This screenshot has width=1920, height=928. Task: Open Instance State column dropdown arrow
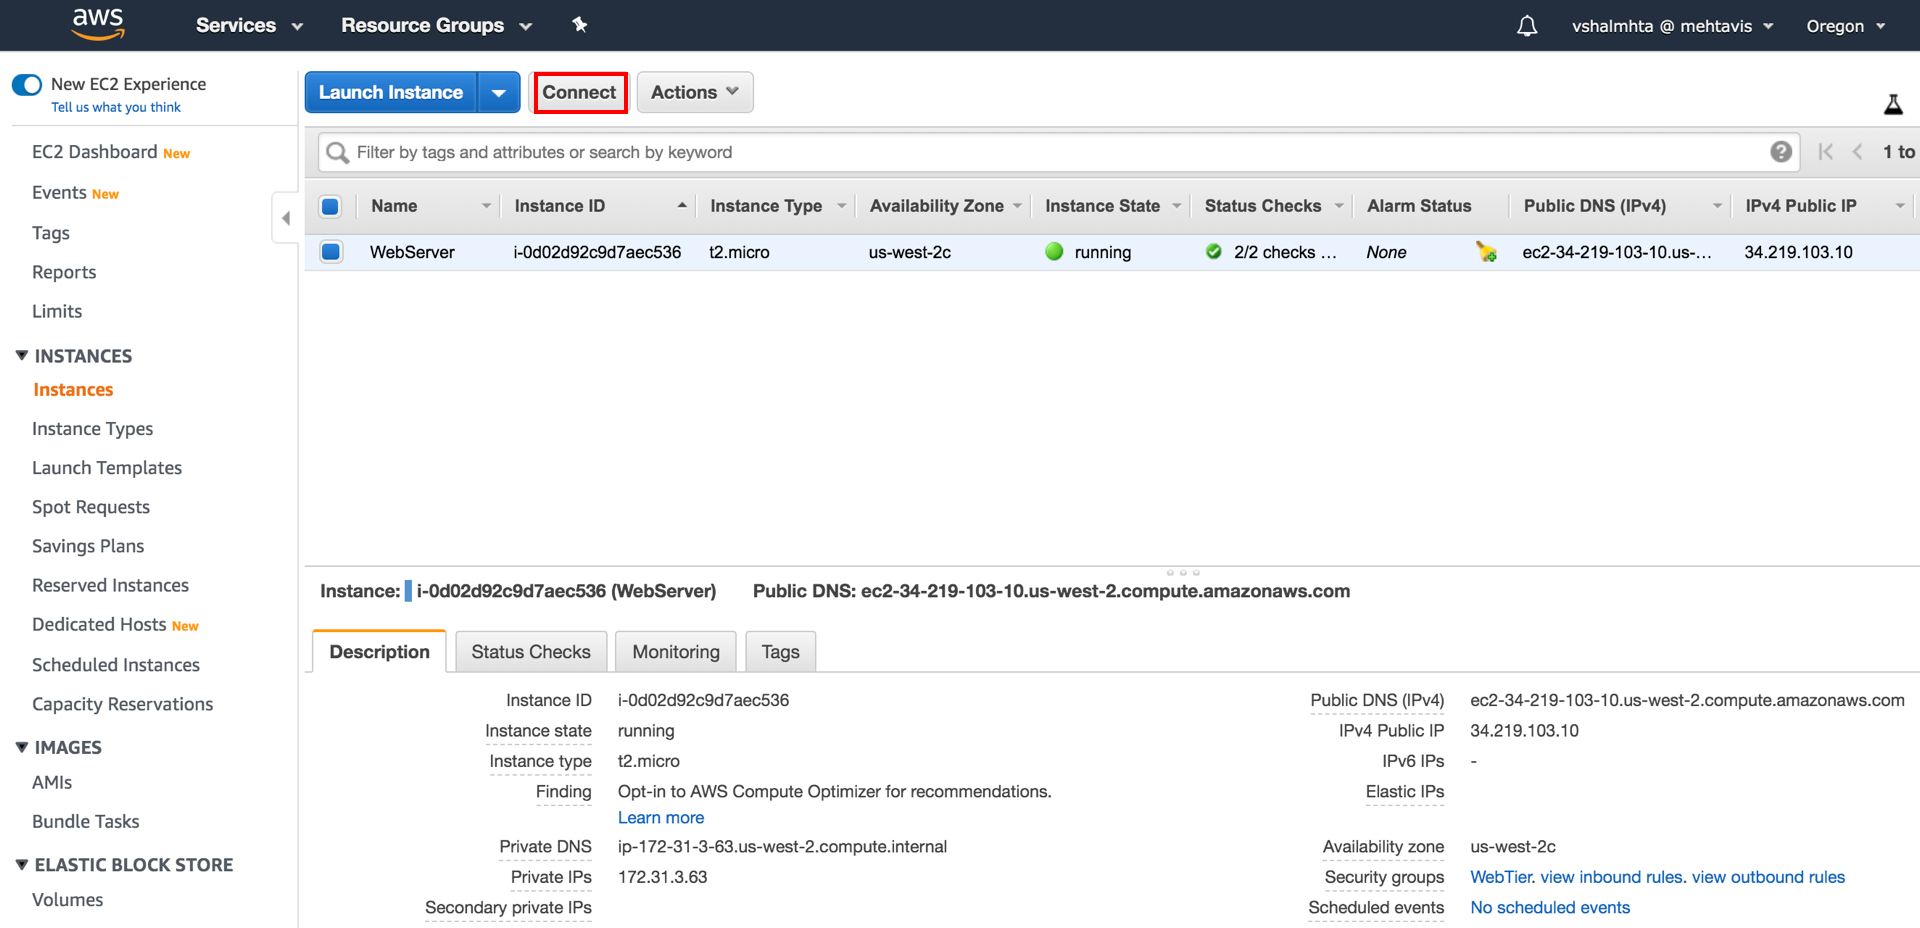[1177, 206]
